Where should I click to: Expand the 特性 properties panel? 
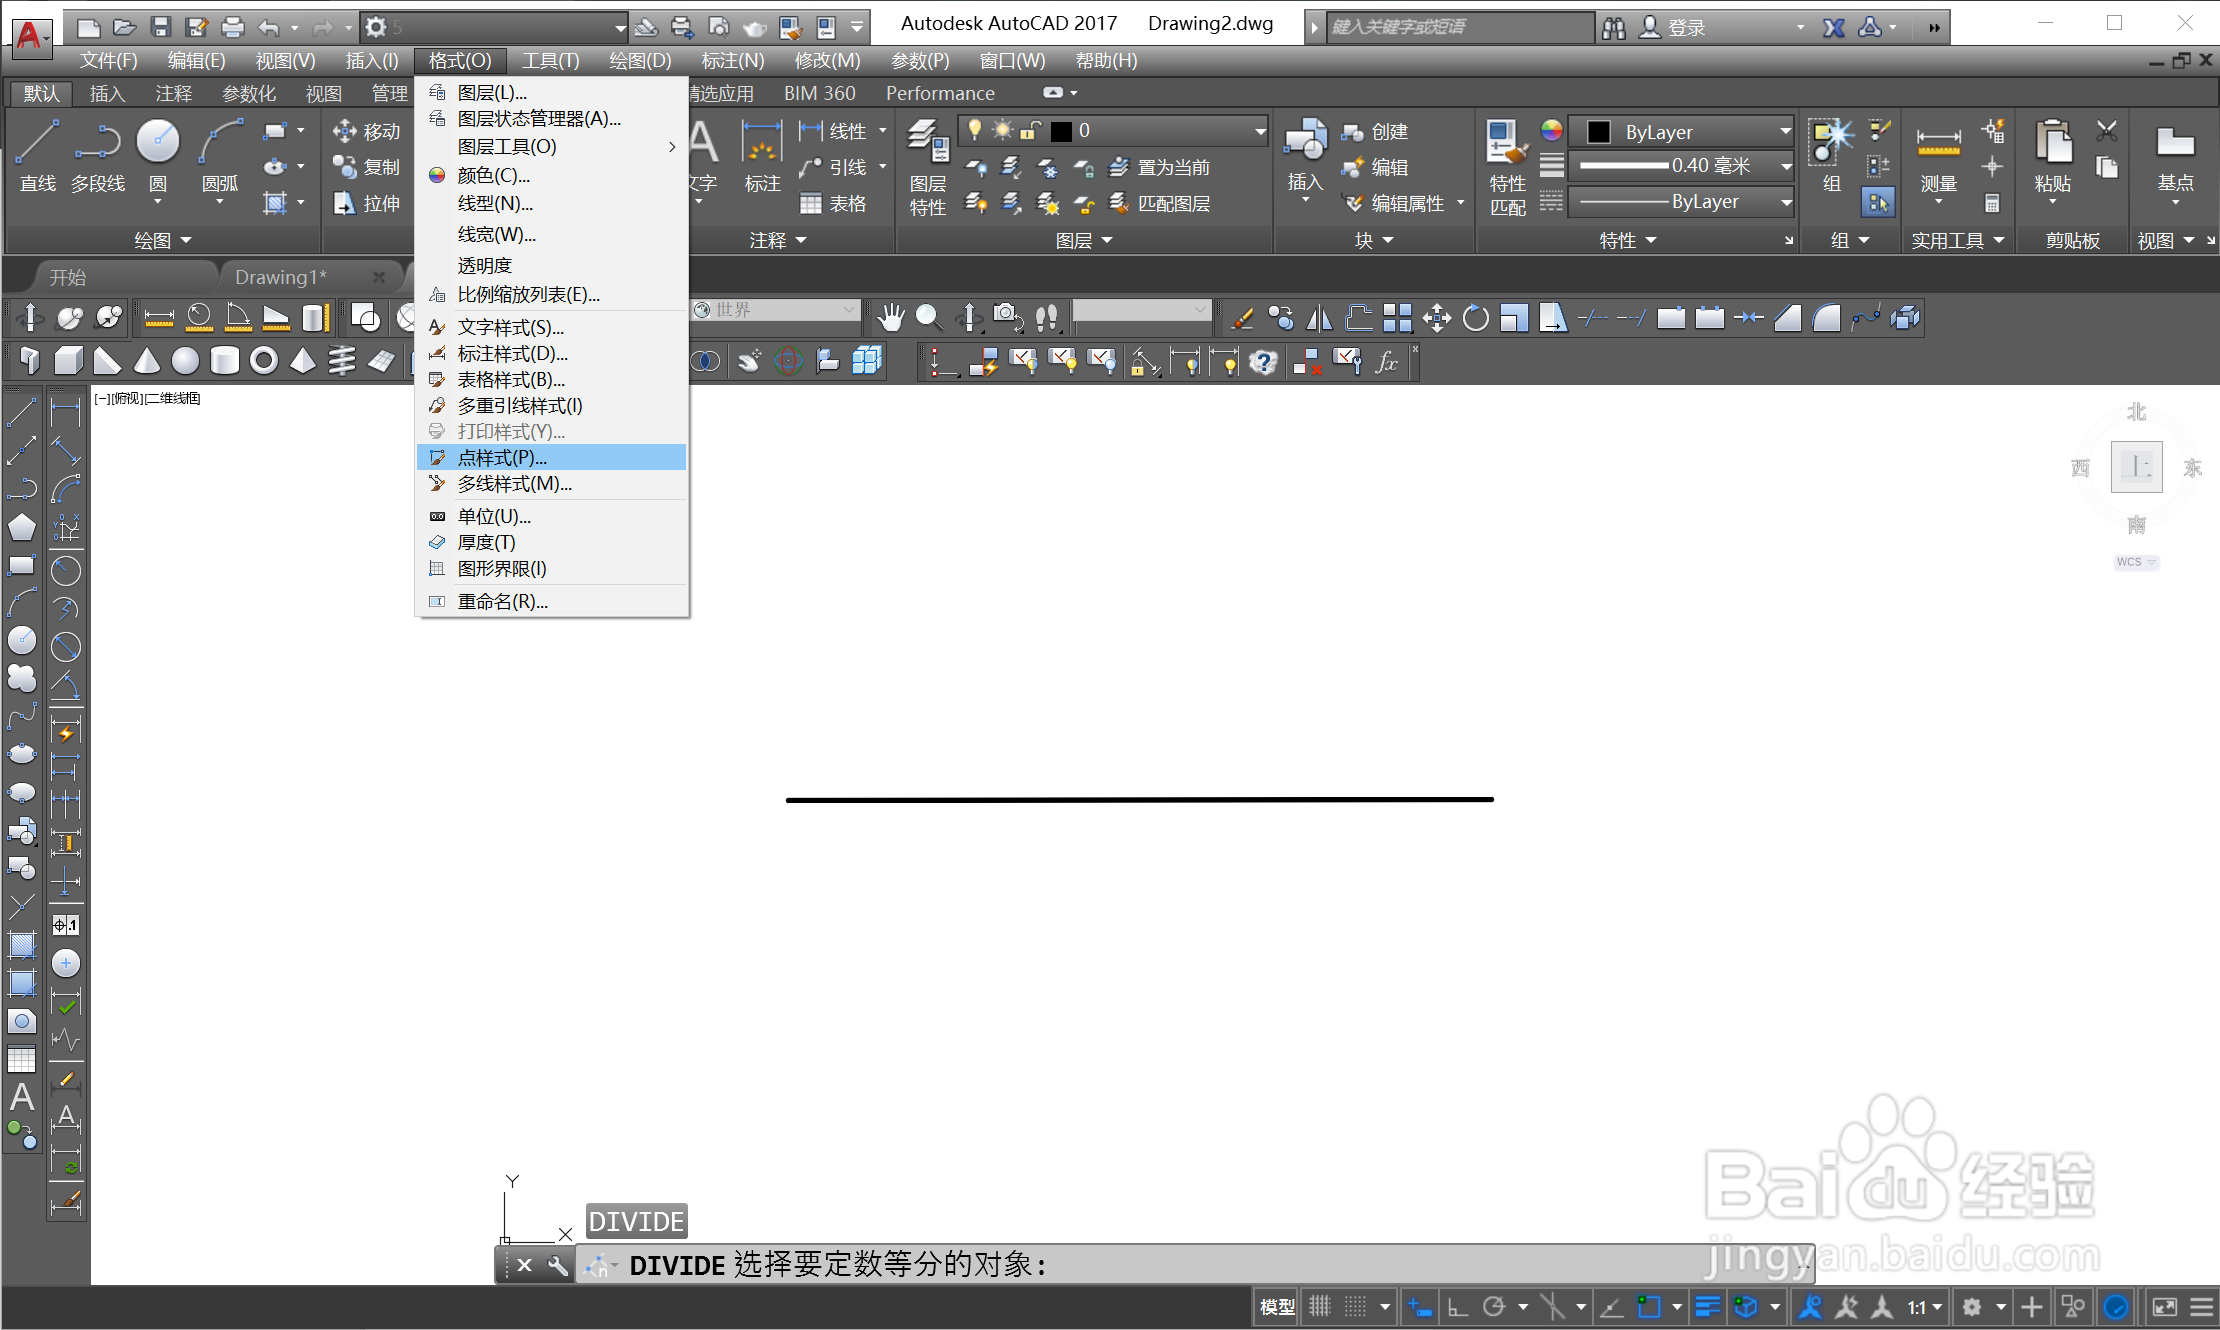point(1628,240)
